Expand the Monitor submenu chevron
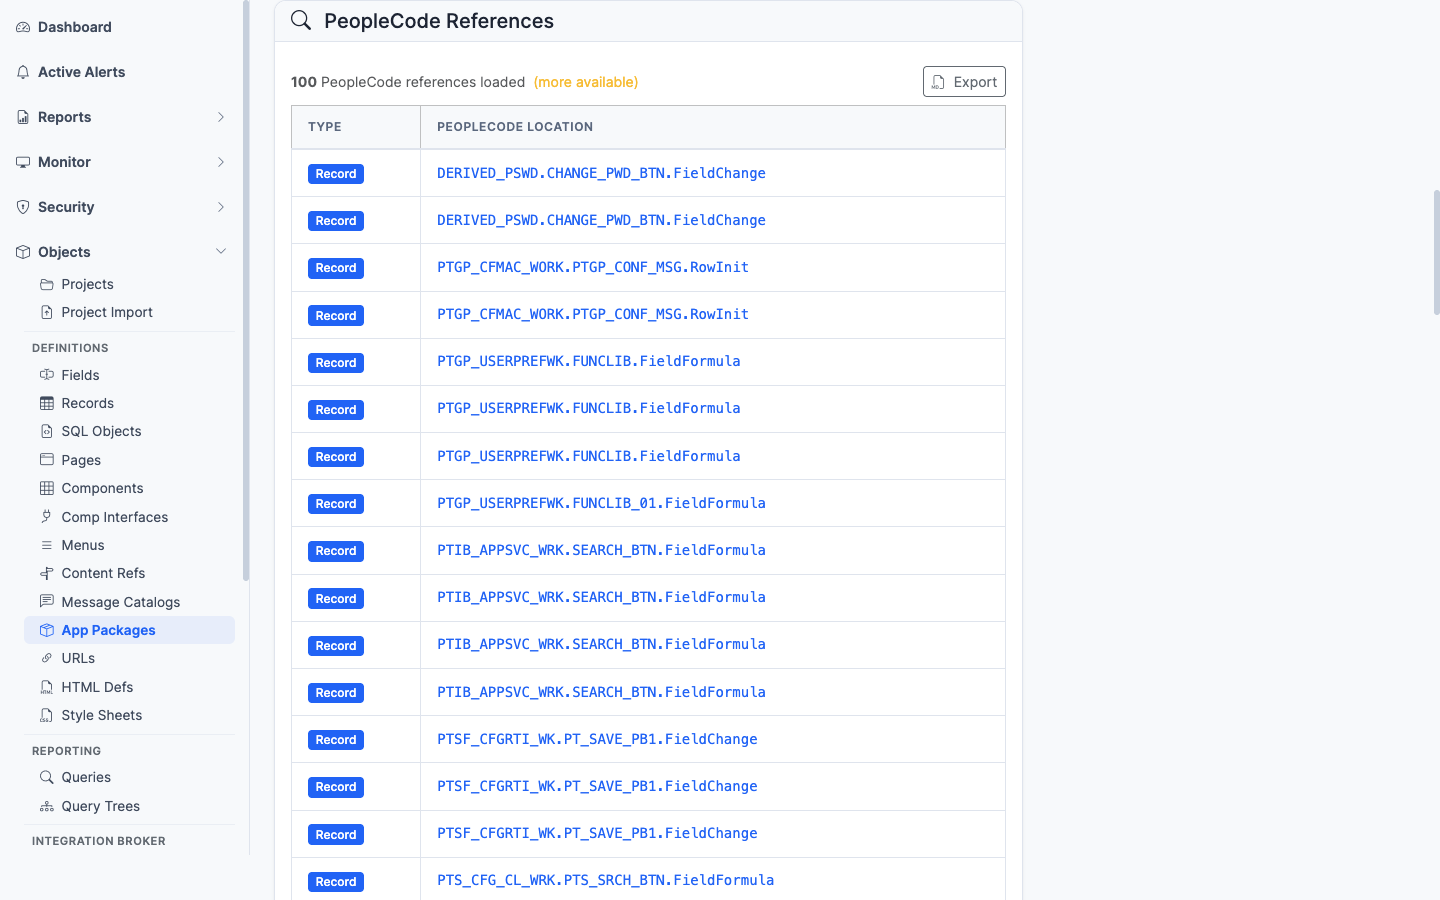This screenshot has height=900, width=1440. coord(221,162)
